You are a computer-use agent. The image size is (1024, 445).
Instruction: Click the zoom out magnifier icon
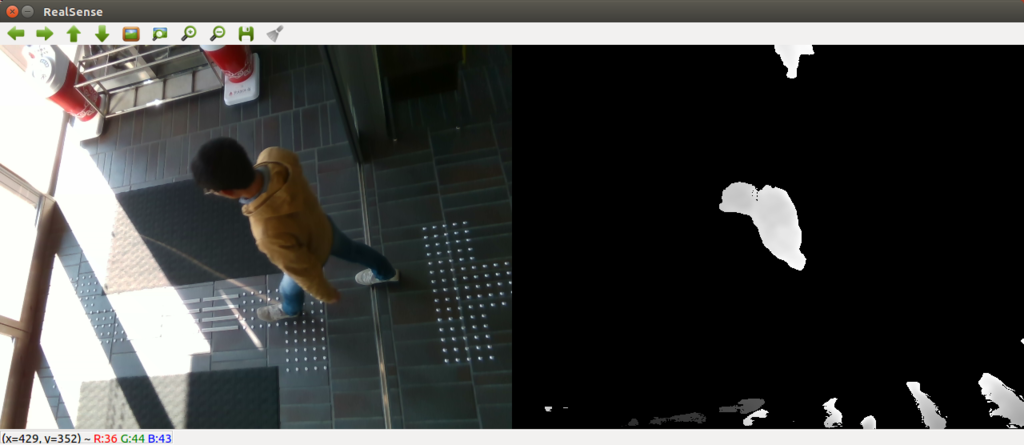click(217, 34)
